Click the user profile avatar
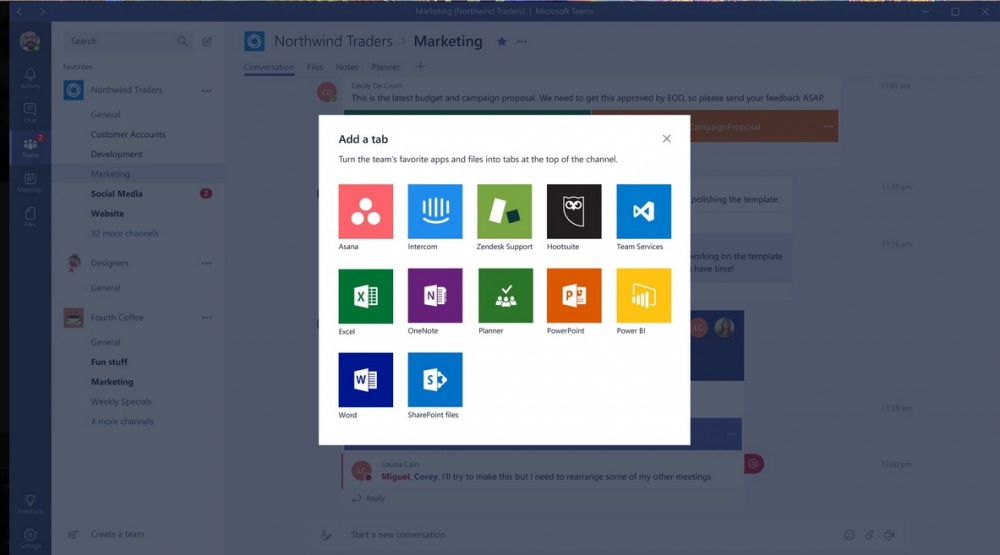 click(29, 41)
